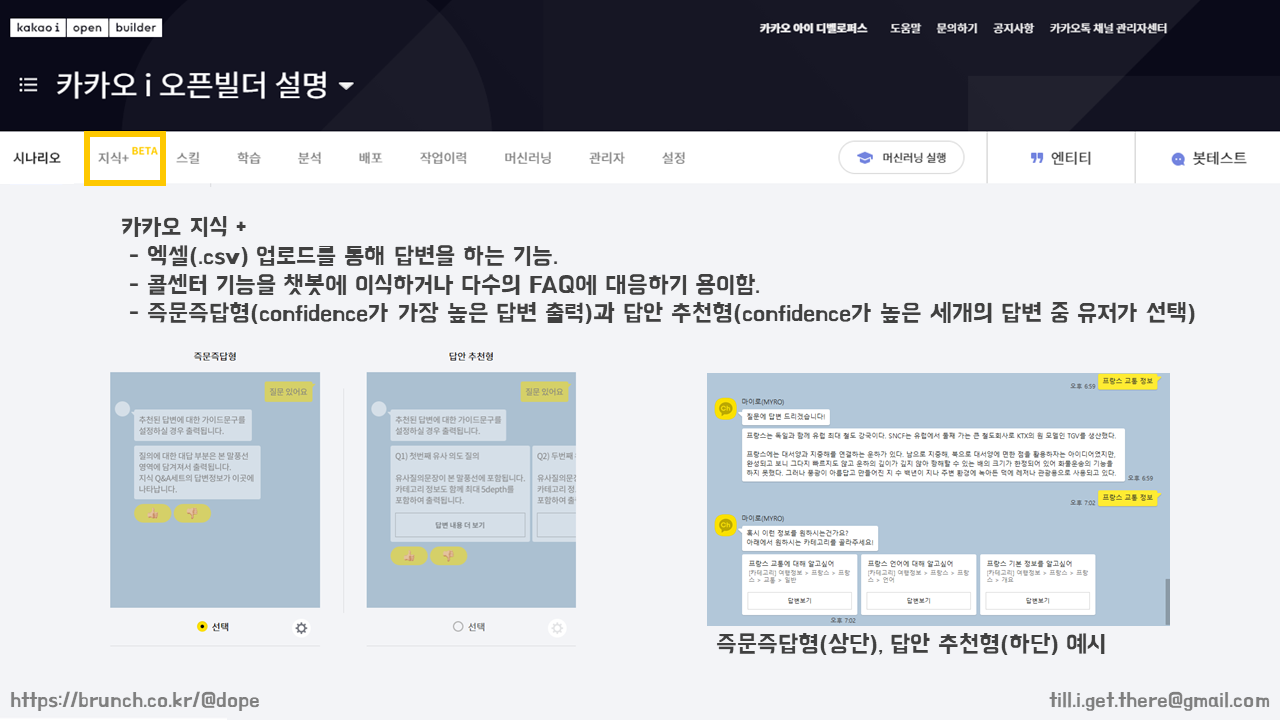This screenshot has width=1280, height=720.
Task: Click the quote icon for 엔티티
Action: pos(1037,158)
